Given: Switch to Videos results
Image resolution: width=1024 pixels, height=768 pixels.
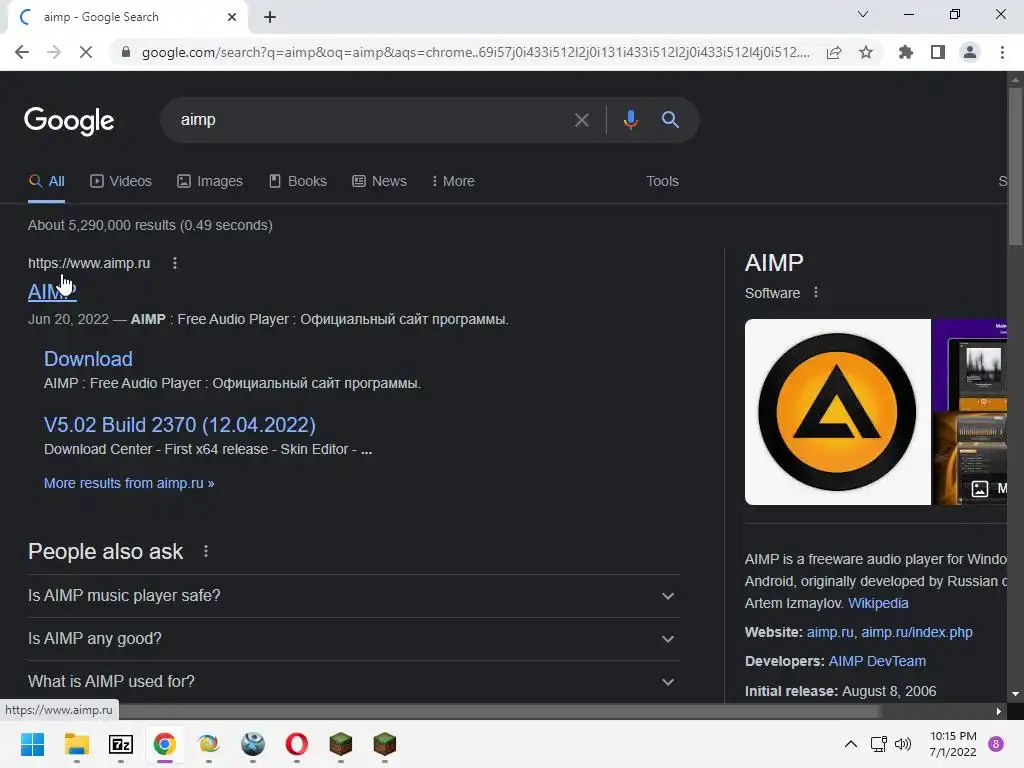Looking at the screenshot, I should click(121, 182).
